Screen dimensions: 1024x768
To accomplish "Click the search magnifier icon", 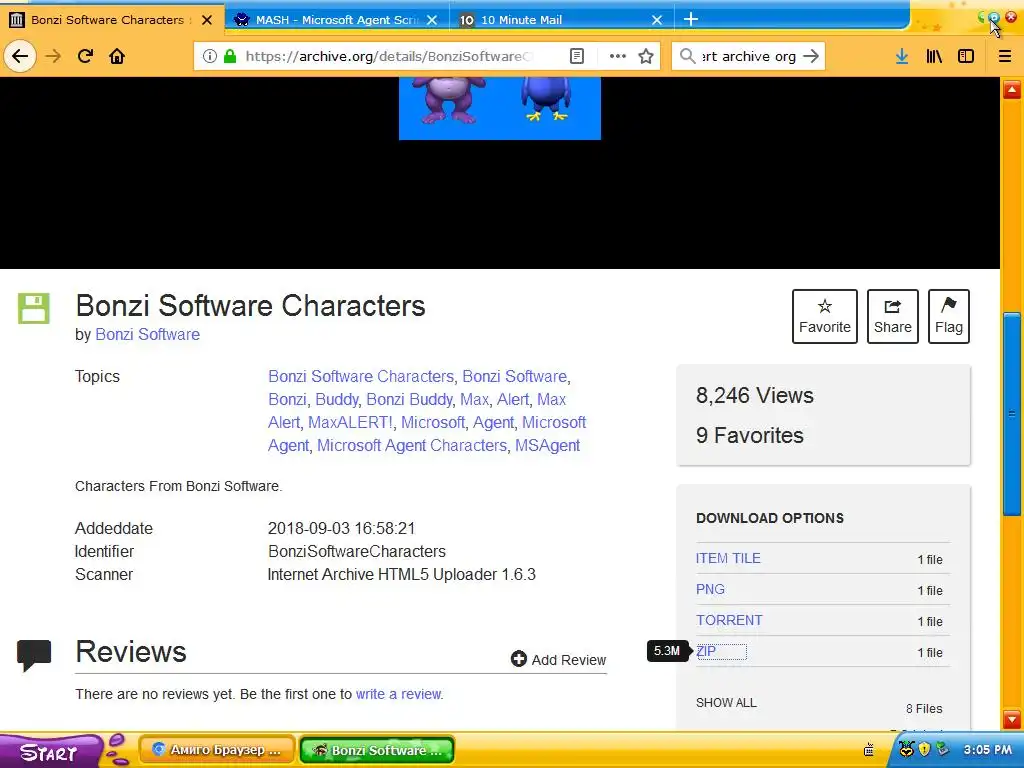I will [x=687, y=56].
